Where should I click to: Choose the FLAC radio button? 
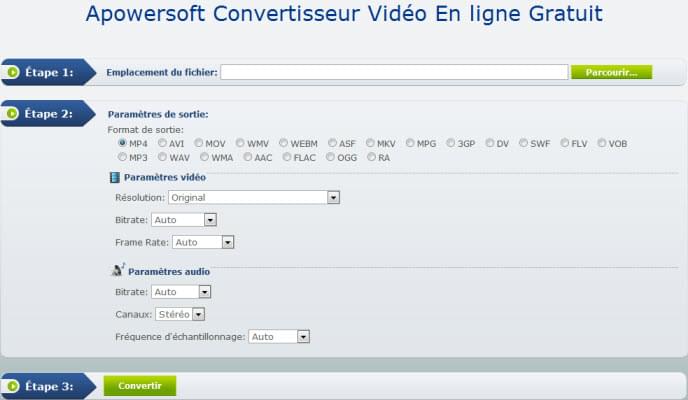pos(287,157)
